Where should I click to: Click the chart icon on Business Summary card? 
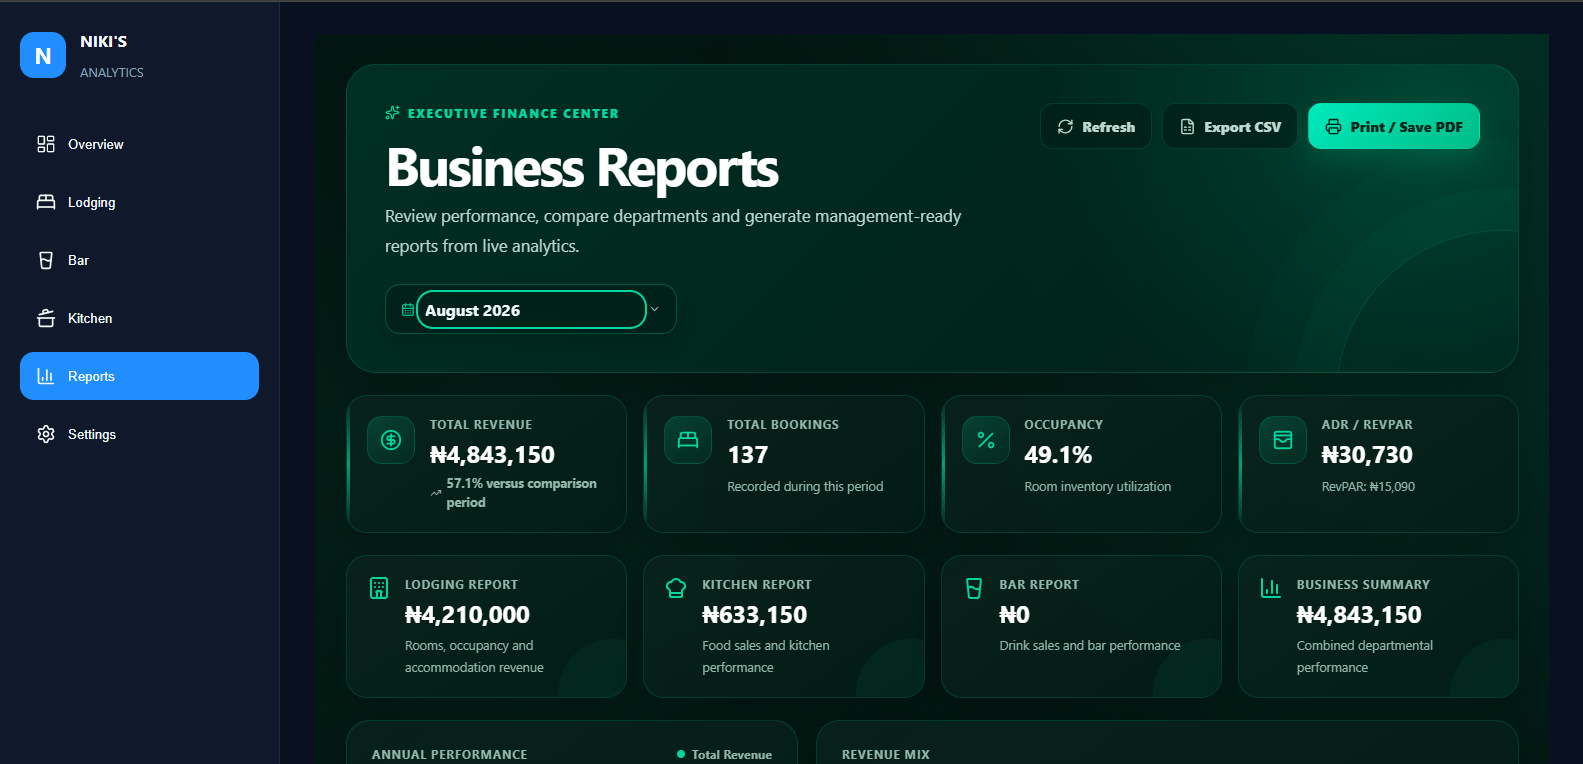coord(1271,588)
